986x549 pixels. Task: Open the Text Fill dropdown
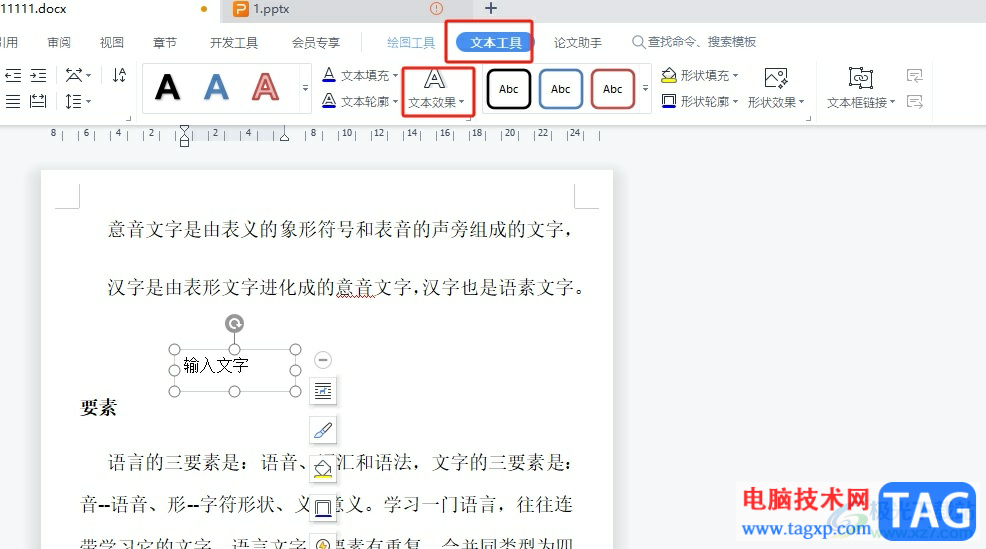pyautogui.click(x=360, y=75)
